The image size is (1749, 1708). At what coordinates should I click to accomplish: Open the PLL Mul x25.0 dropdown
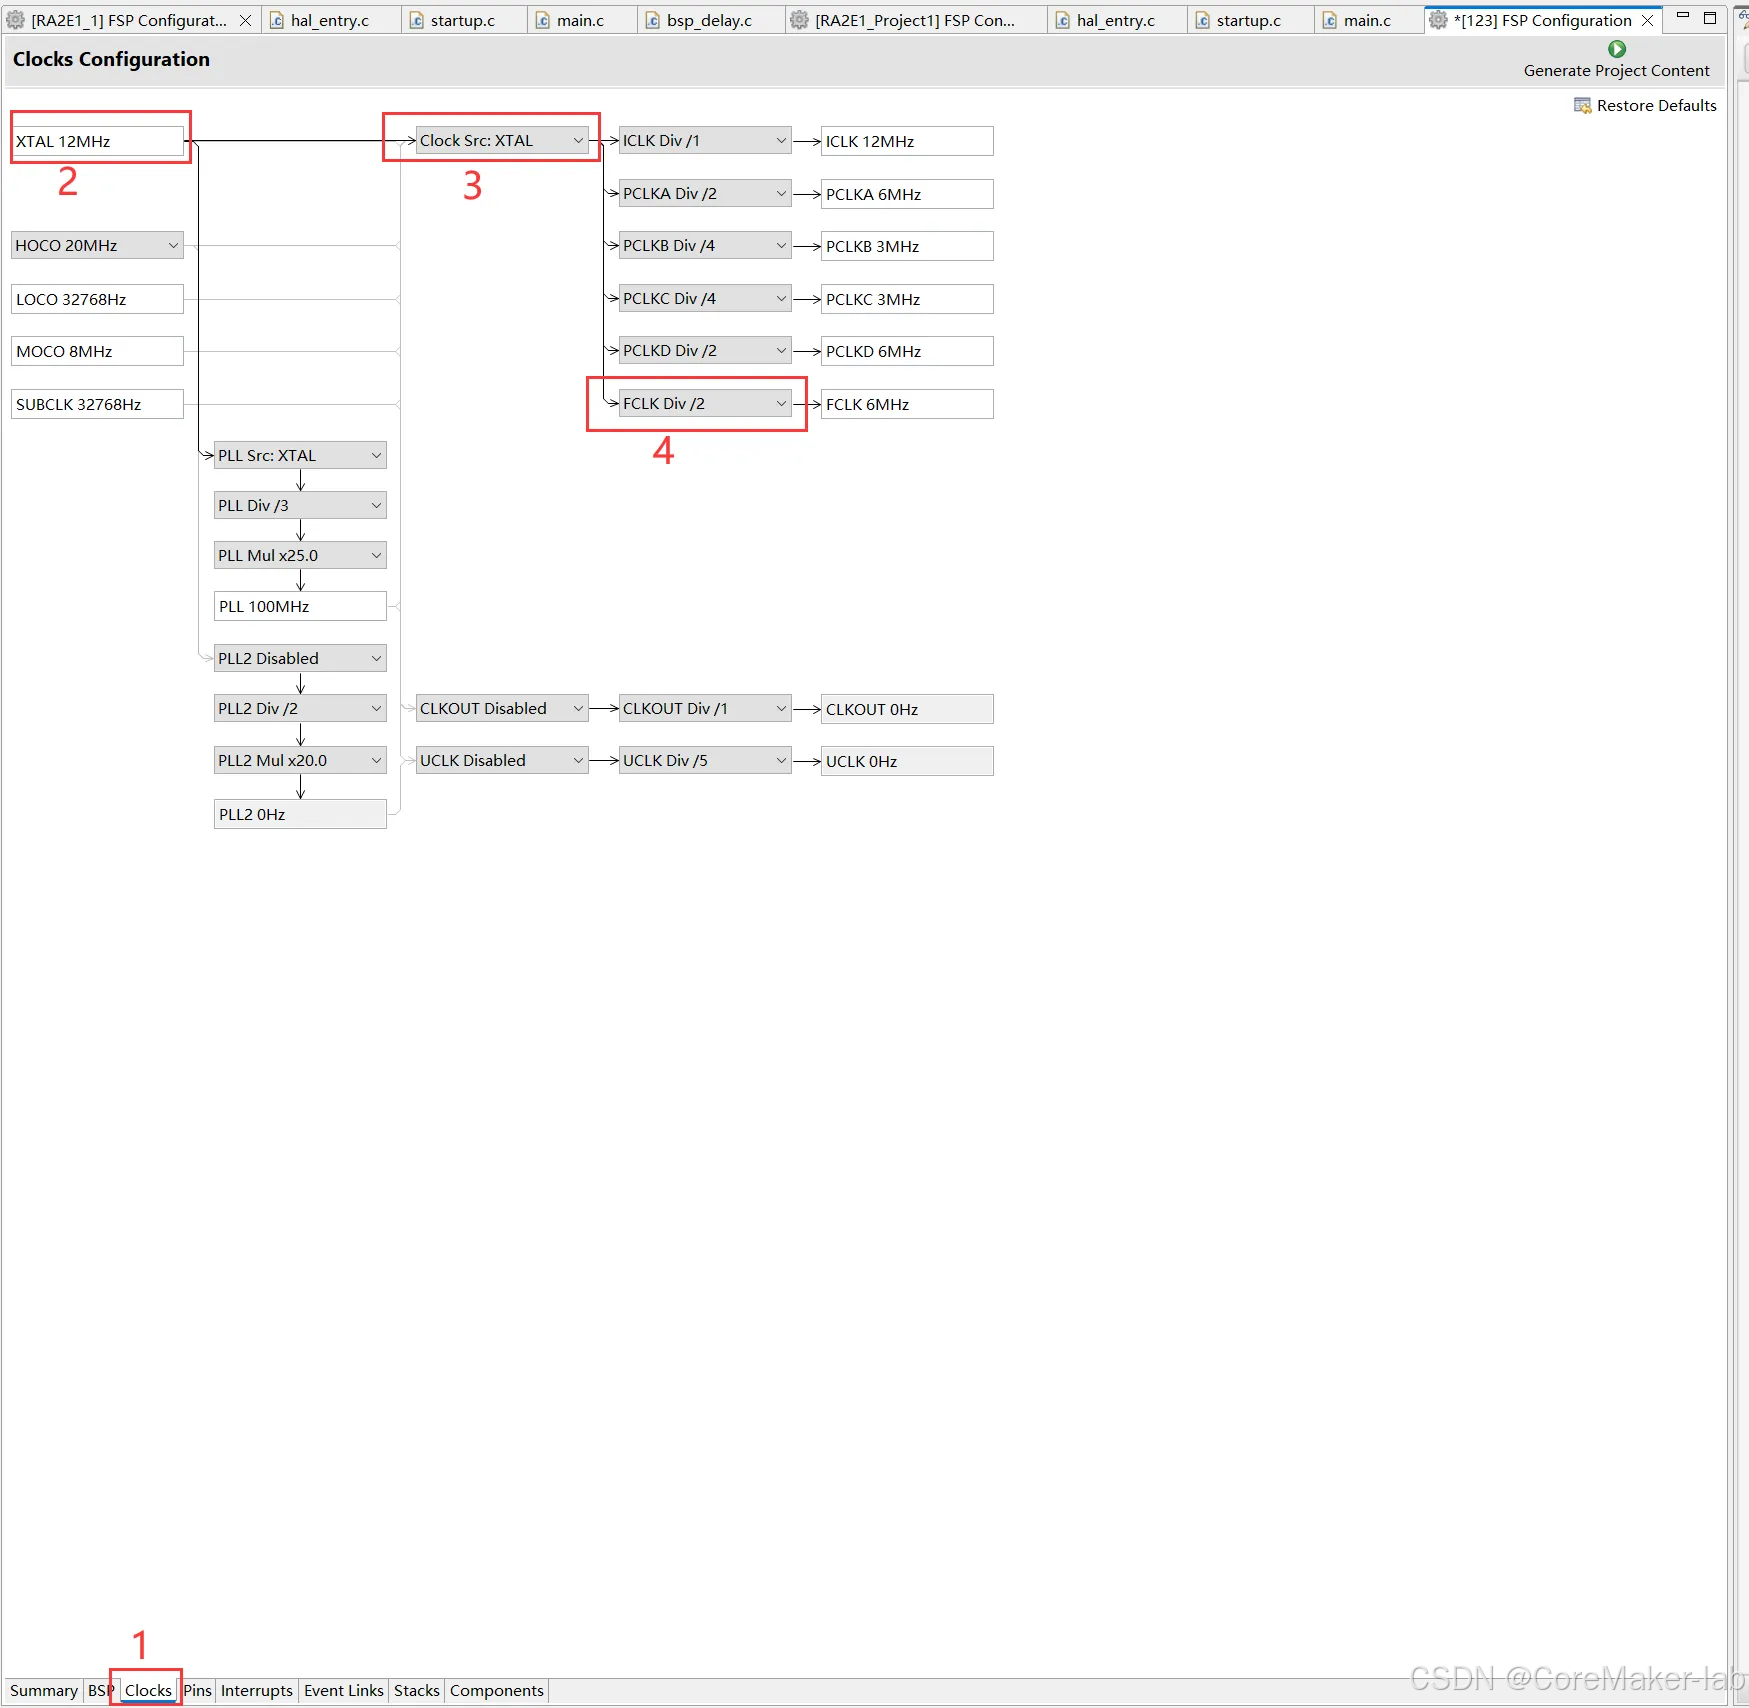(376, 555)
